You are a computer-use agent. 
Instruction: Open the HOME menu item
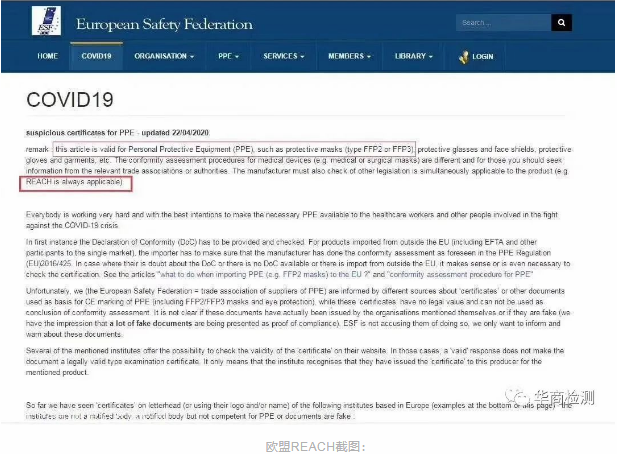48,56
